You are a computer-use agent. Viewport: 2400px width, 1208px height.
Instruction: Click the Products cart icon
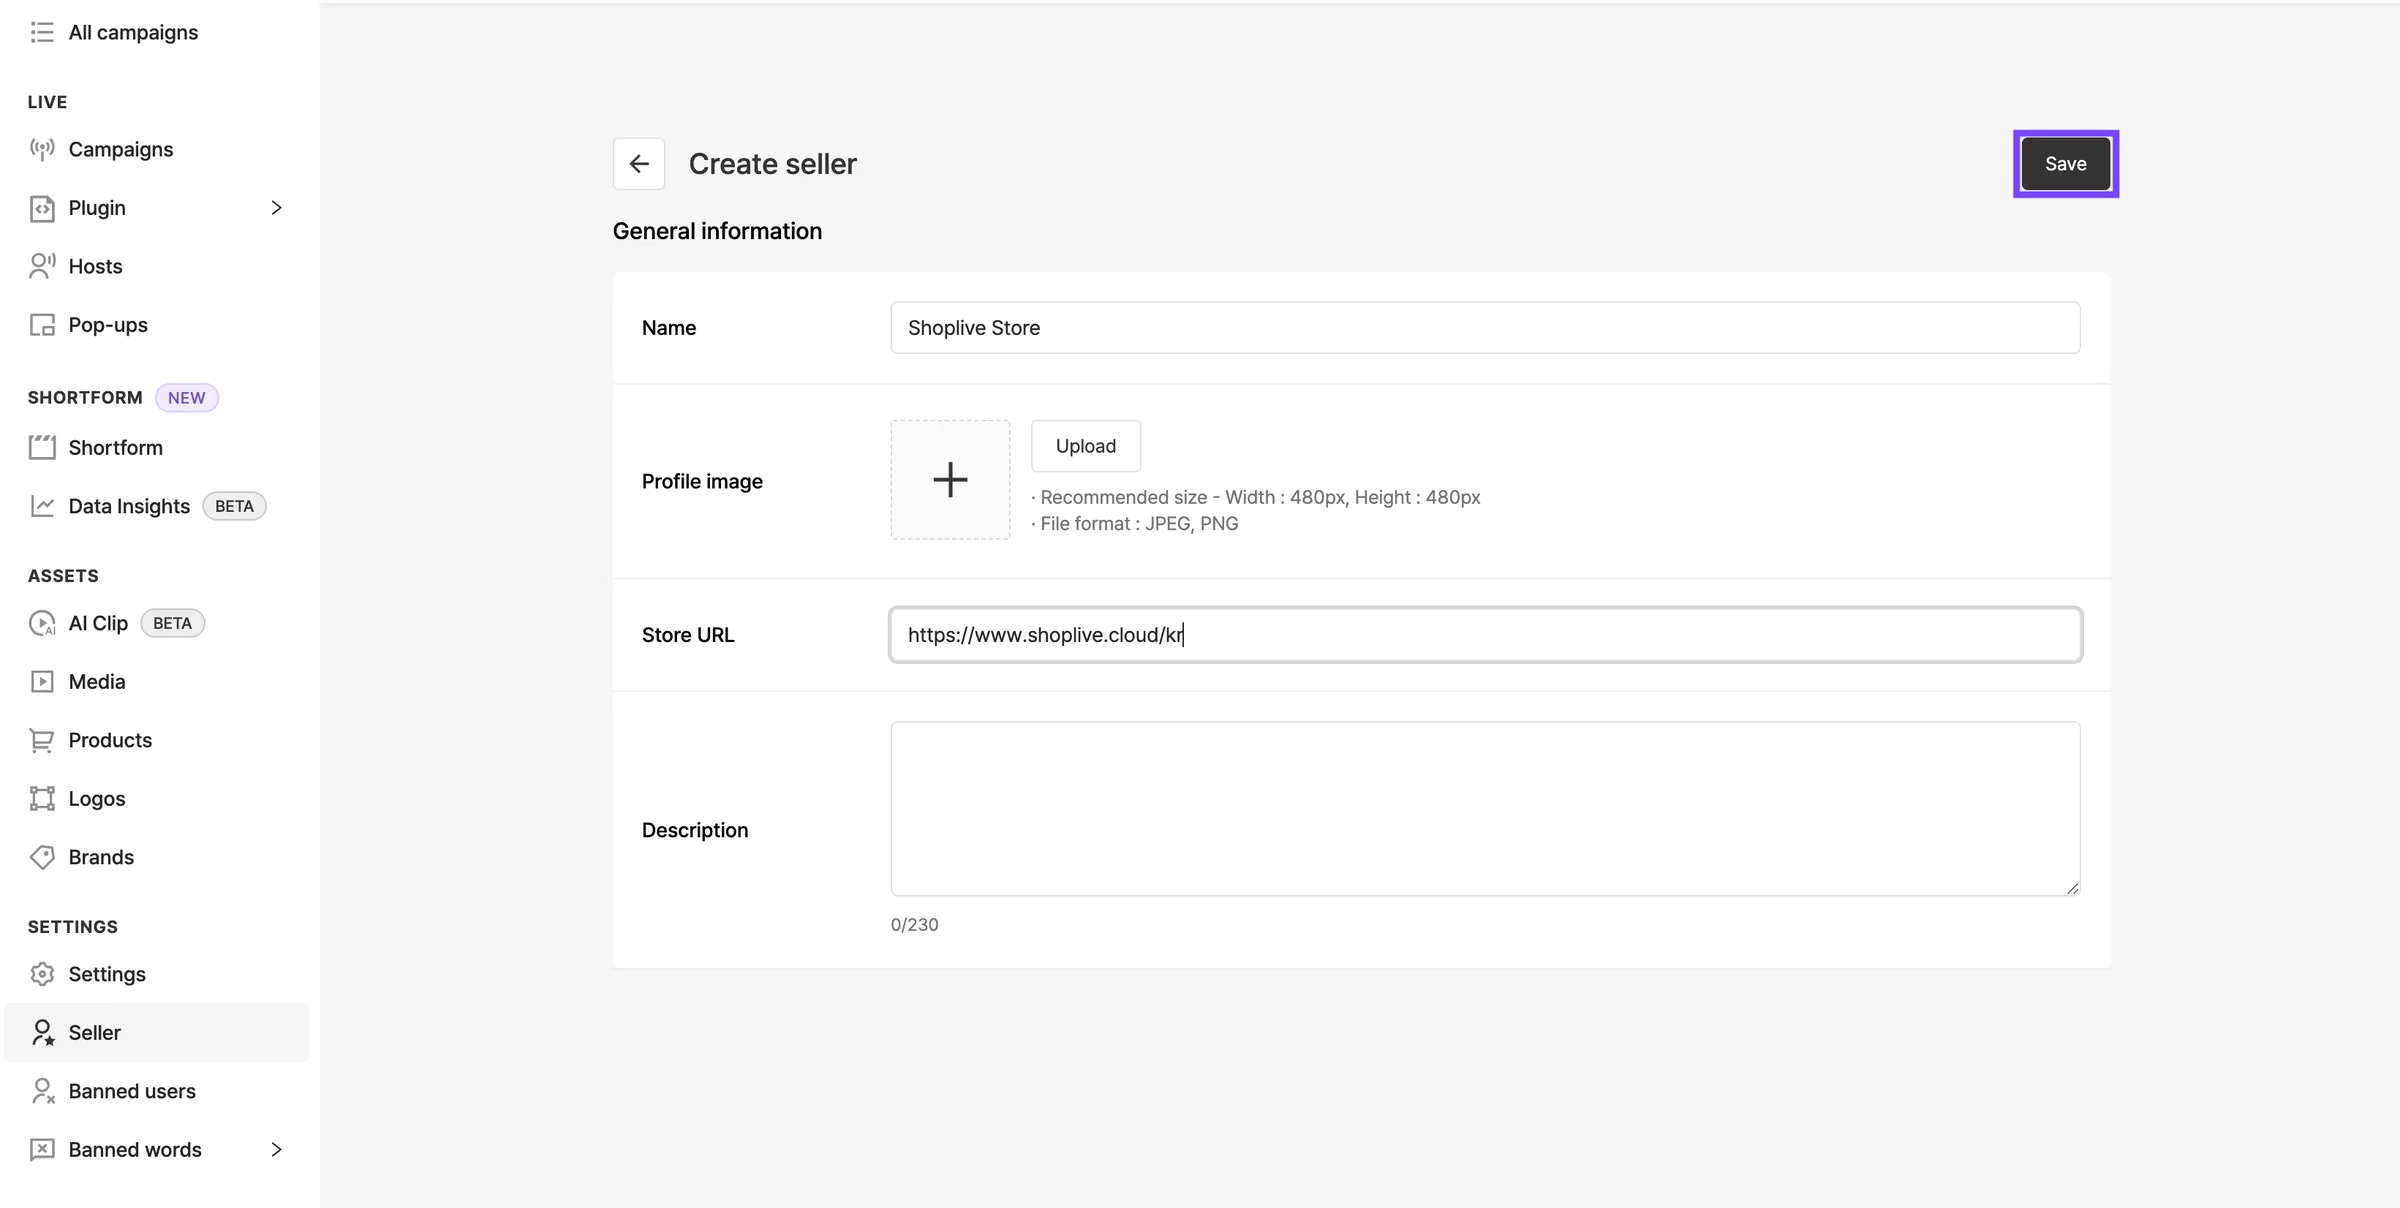[x=42, y=740]
